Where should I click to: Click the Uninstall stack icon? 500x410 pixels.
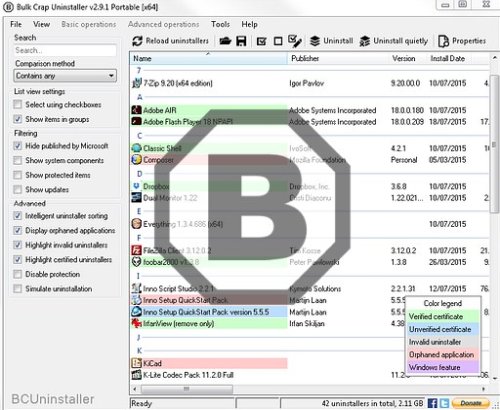pos(315,41)
